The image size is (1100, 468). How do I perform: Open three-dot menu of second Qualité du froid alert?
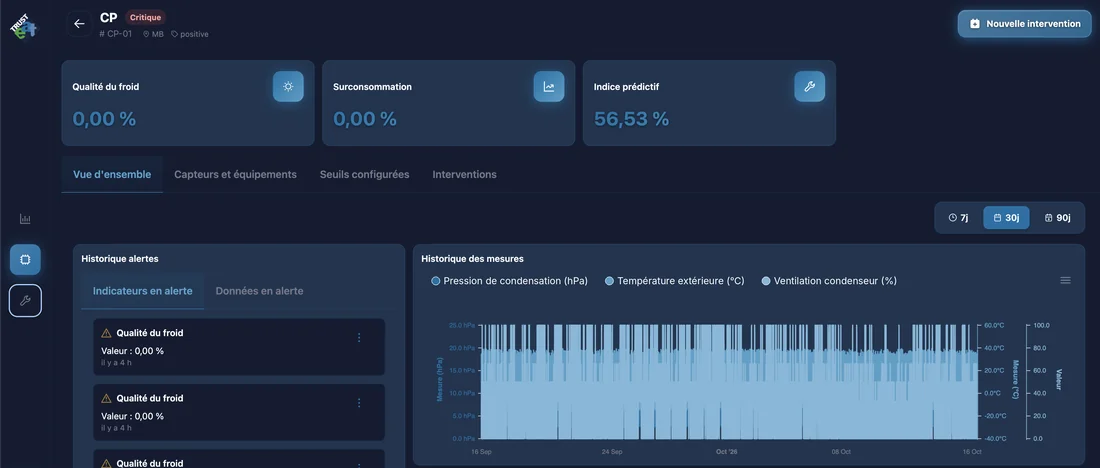tap(359, 403)
